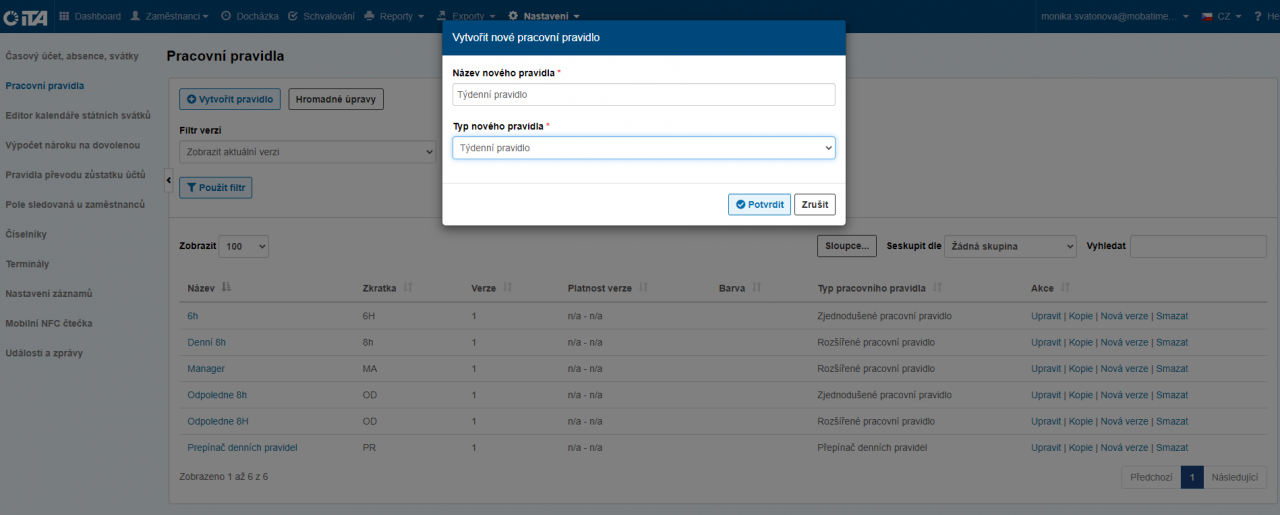Open the Zobrazit 100 rows dropdown

244,246
